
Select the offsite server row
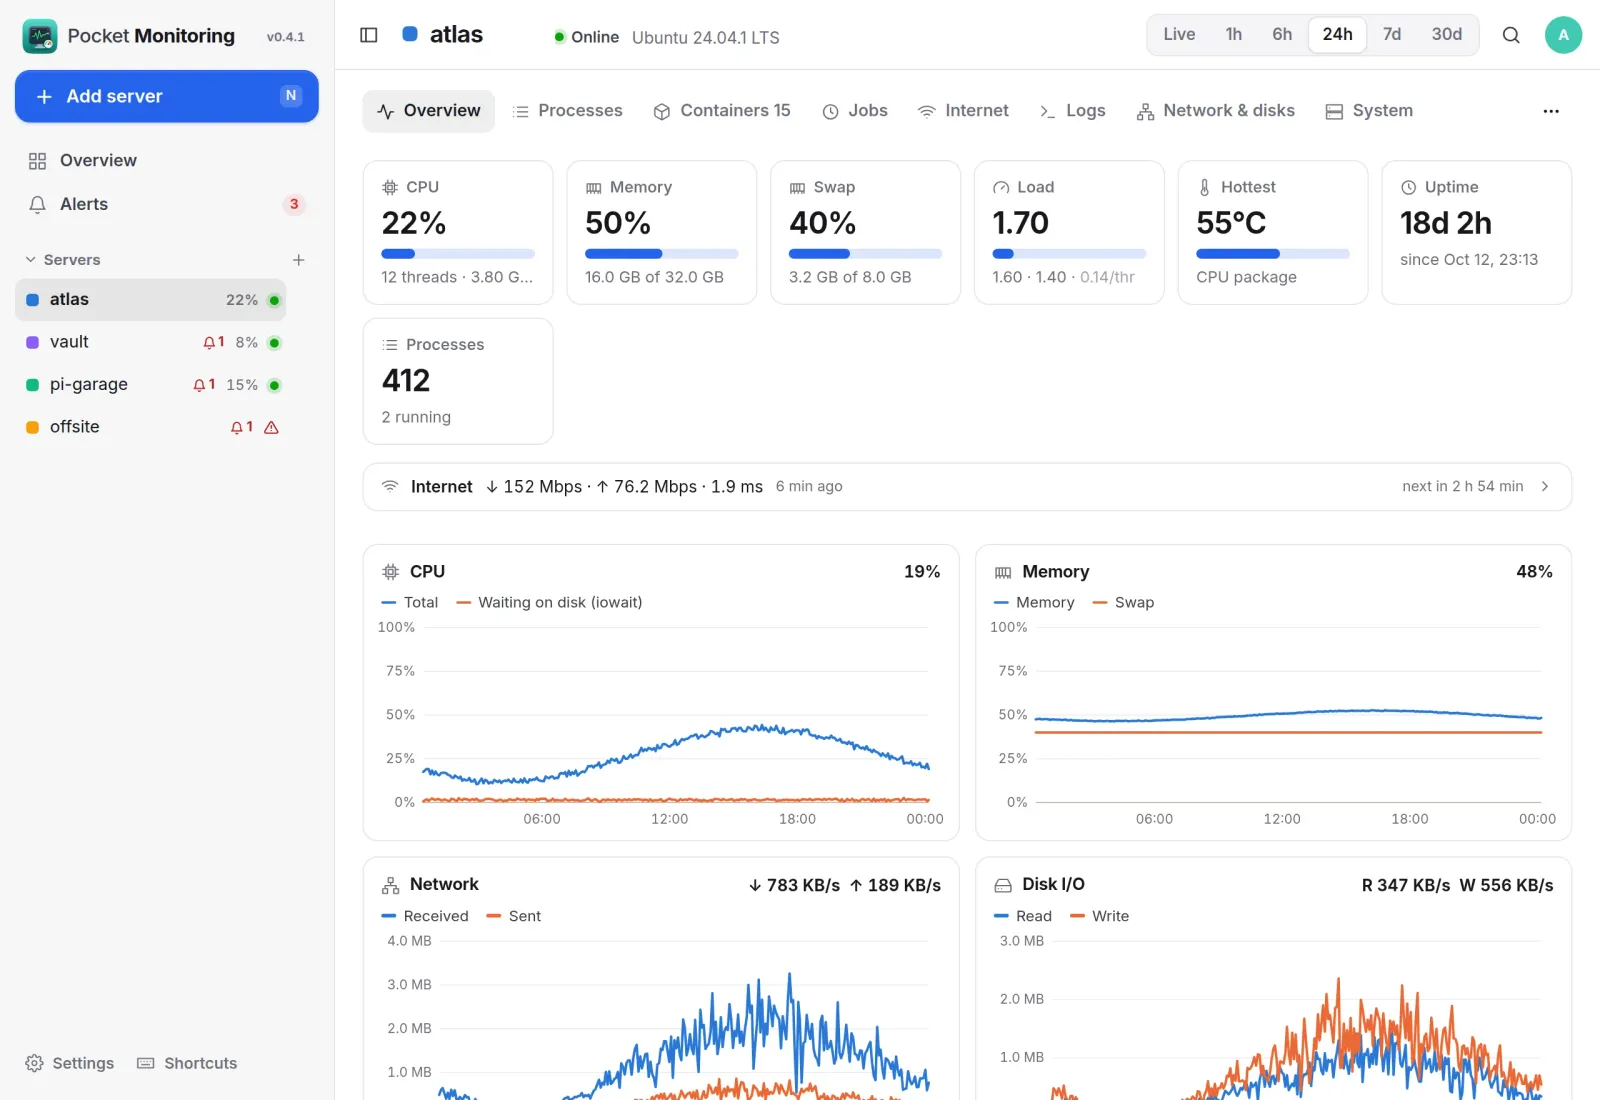click(x=151, y=427)
